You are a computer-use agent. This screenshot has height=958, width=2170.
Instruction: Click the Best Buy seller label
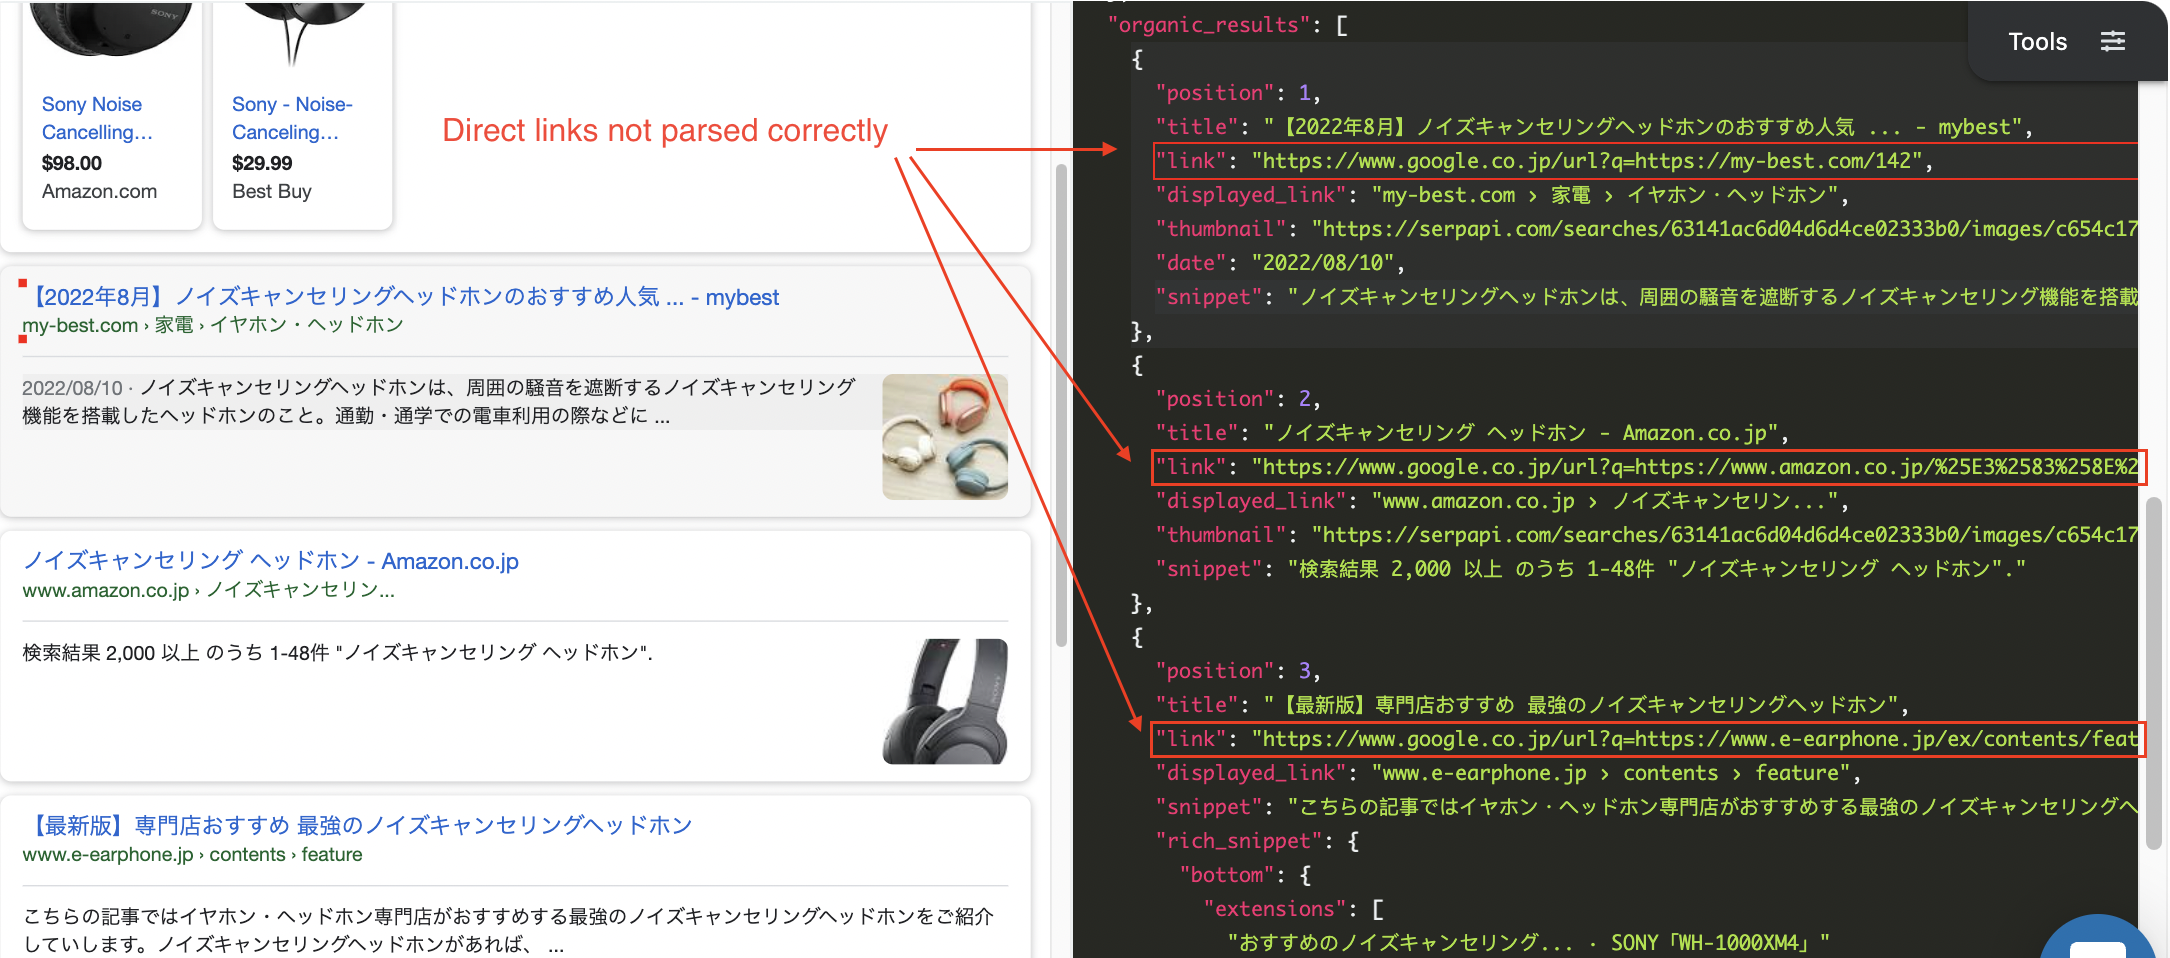pos(270,191)
